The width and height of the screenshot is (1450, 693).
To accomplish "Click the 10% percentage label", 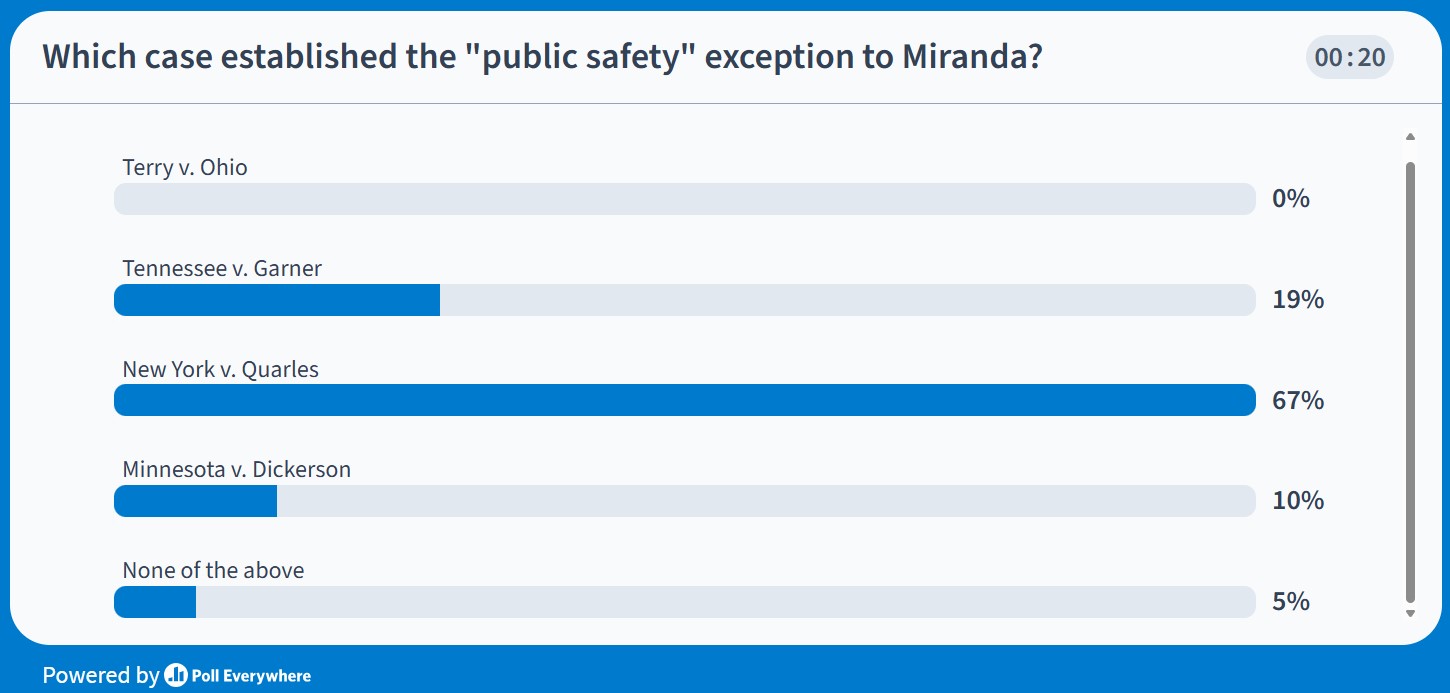I will [x=1297, y=500].
